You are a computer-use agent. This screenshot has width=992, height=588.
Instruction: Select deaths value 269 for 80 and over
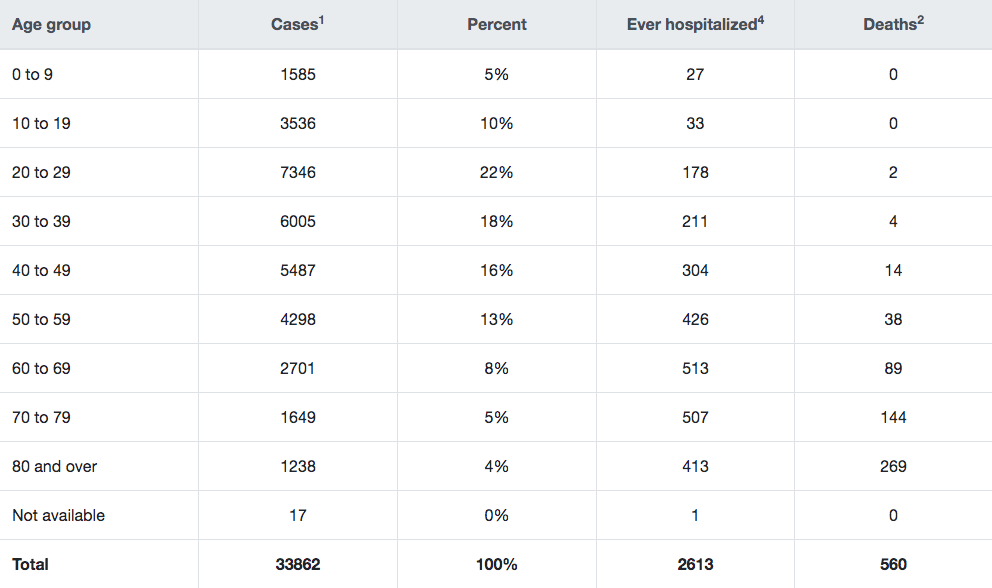click(x=893, y=466)
